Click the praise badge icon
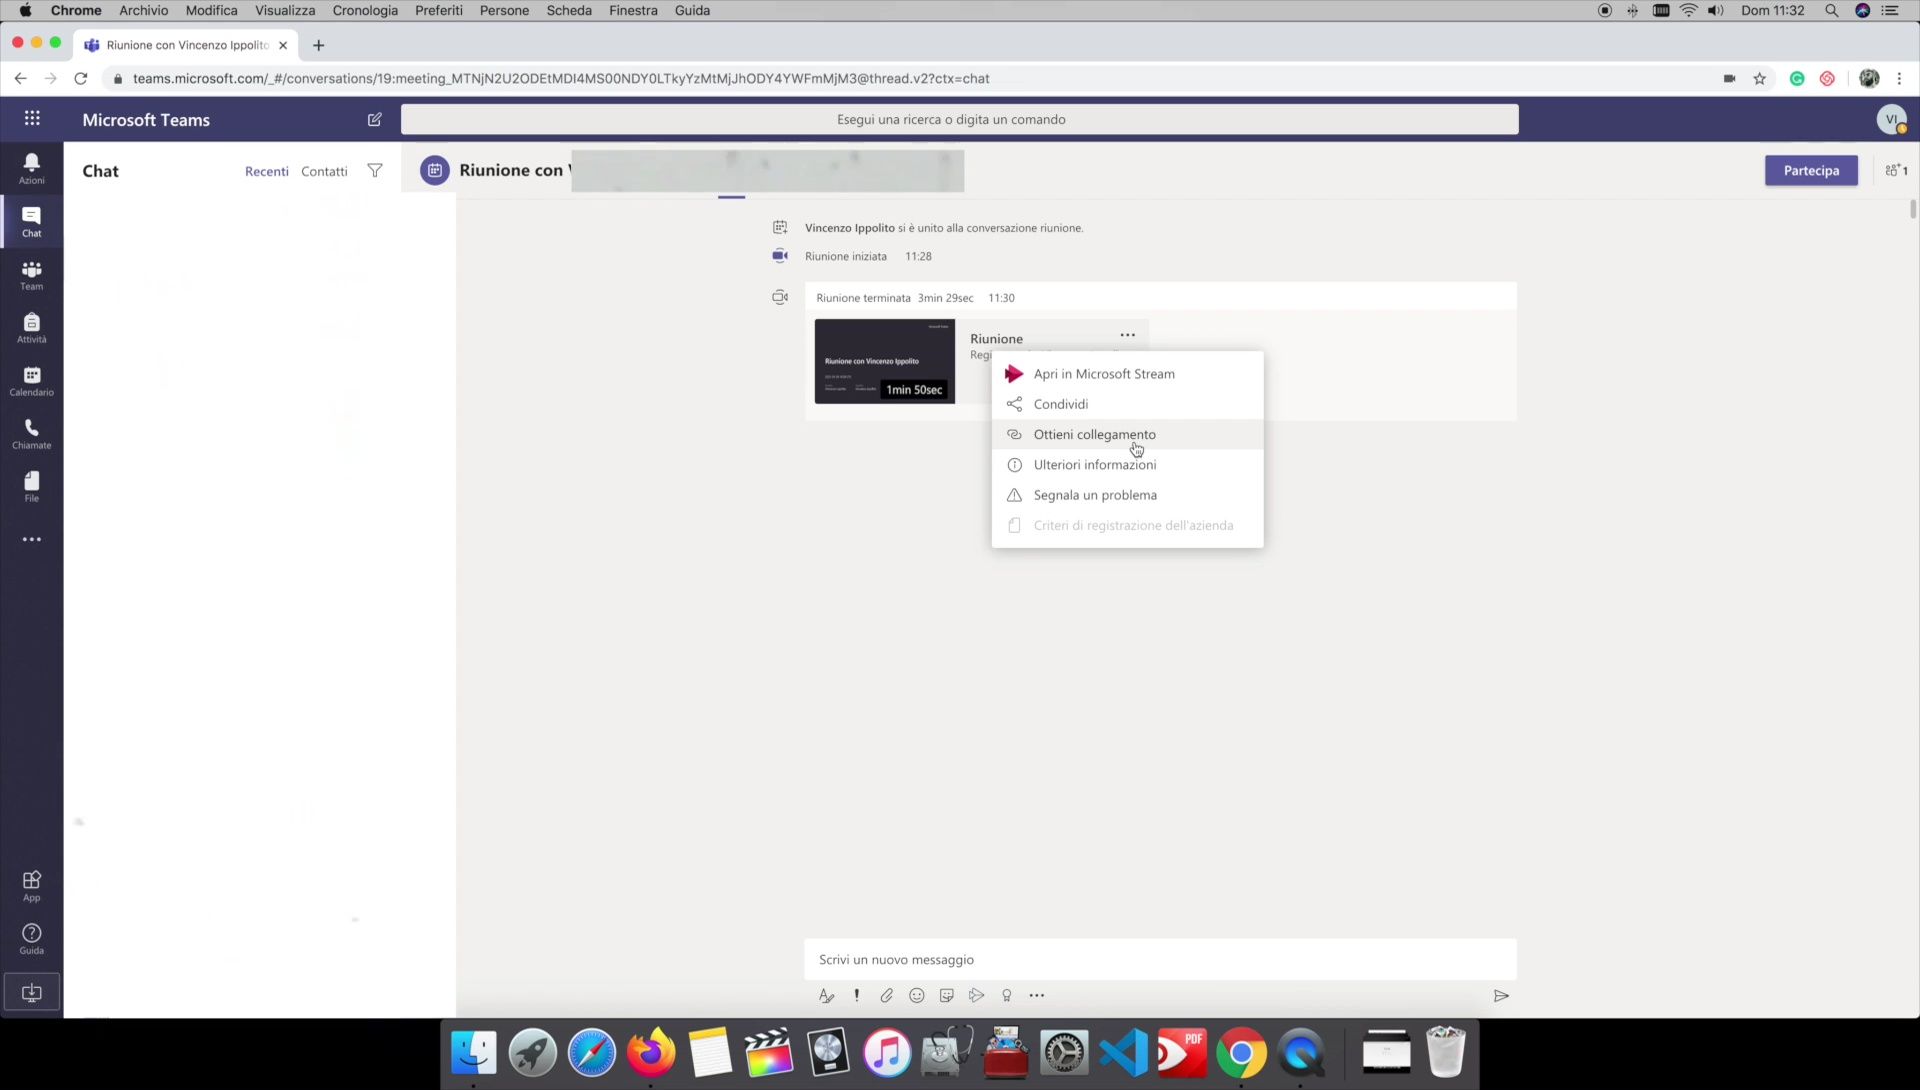1920x1090 pixels. pos(1007,996)
